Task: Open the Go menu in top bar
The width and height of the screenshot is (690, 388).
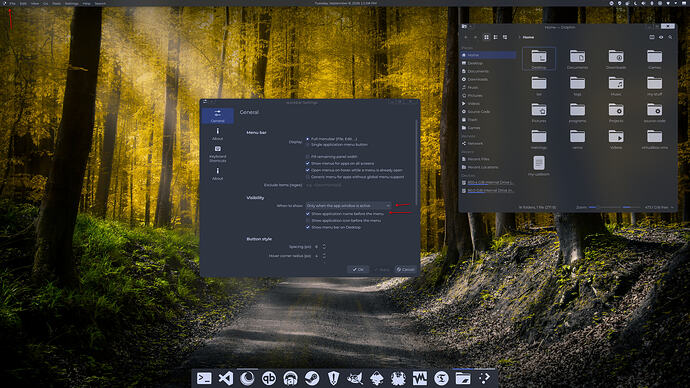Action: [46, 3]
